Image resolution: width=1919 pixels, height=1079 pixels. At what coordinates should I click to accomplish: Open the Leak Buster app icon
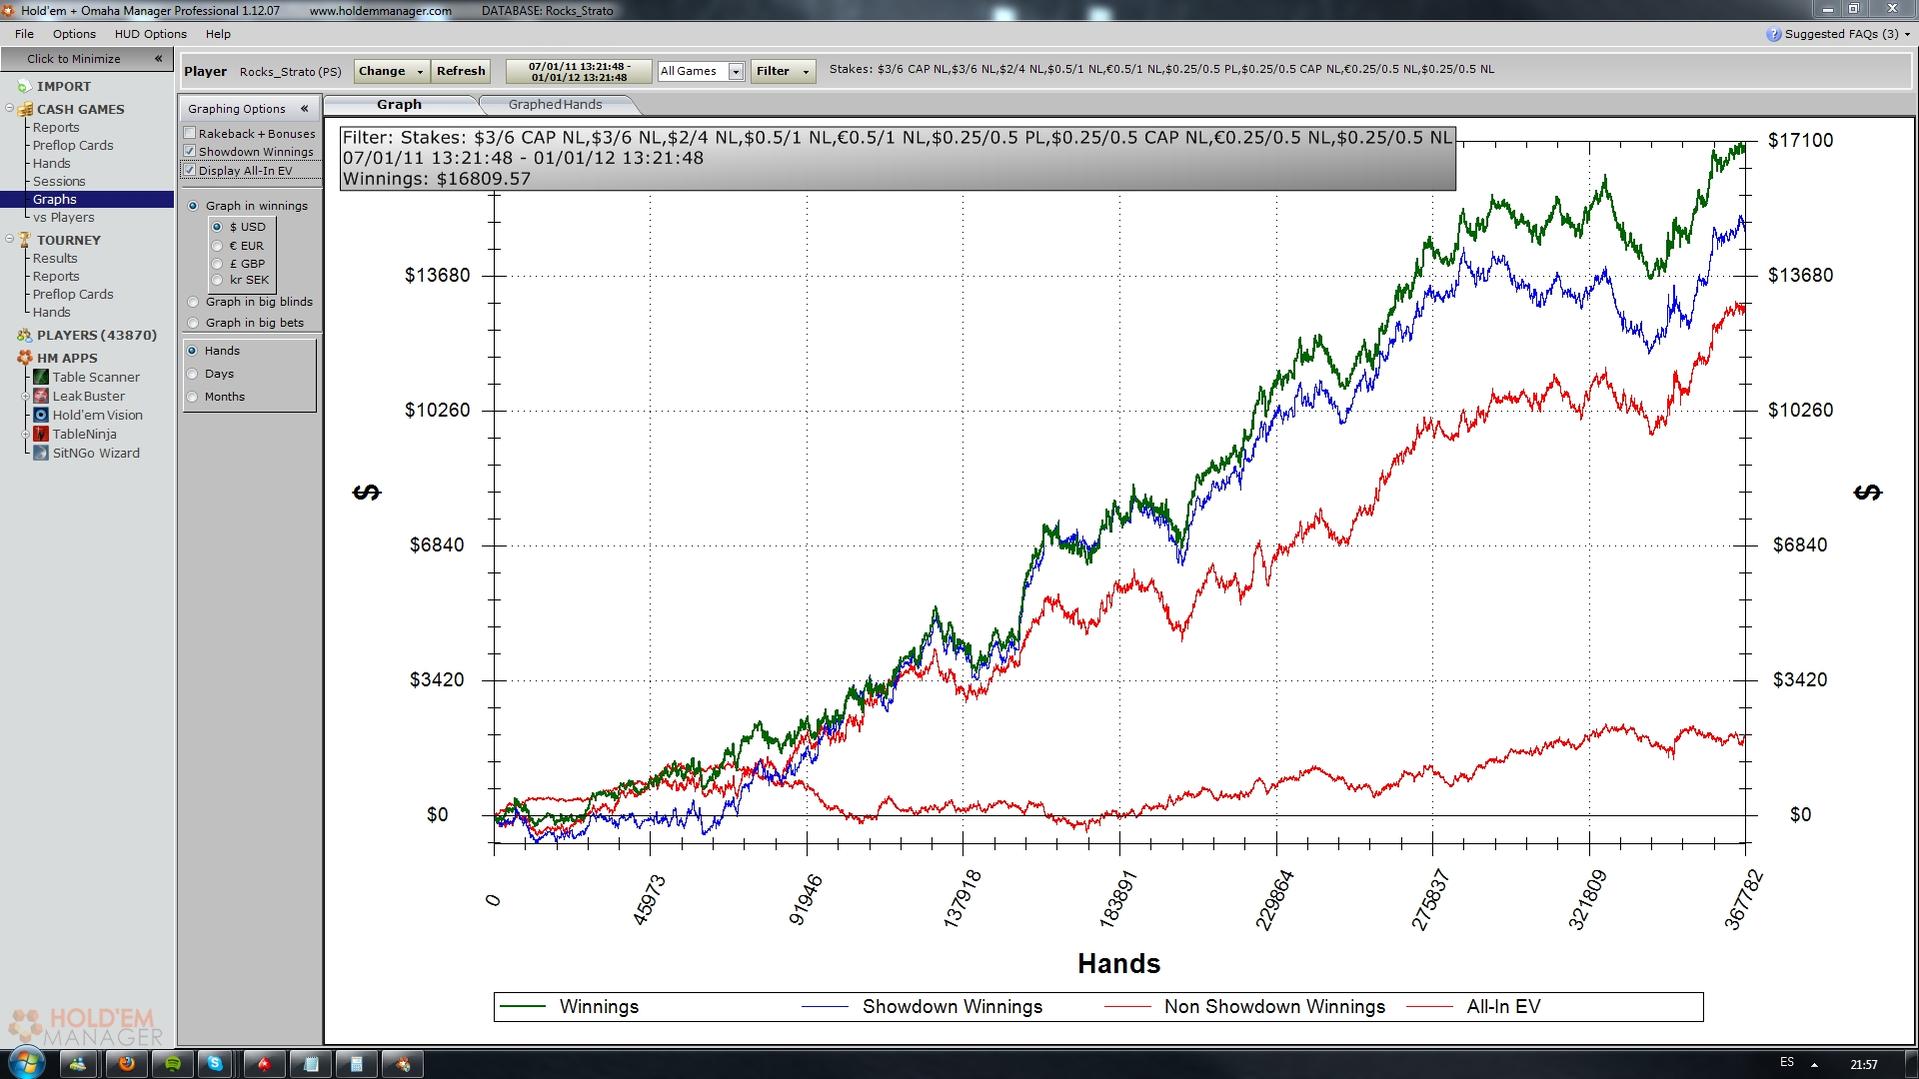point(41,396)
